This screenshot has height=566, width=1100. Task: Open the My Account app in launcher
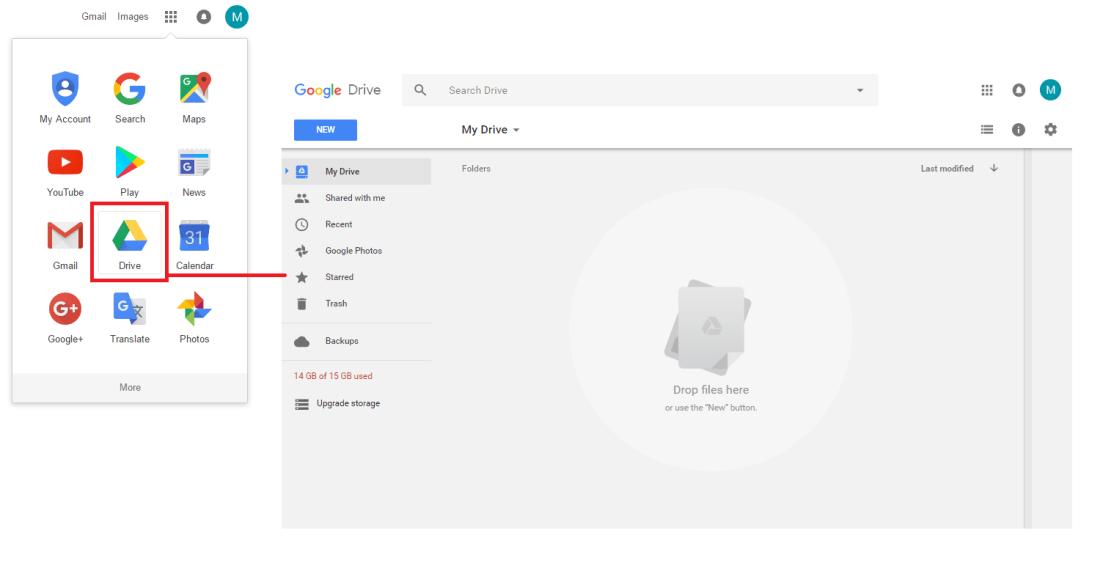[x=65, y=97]
